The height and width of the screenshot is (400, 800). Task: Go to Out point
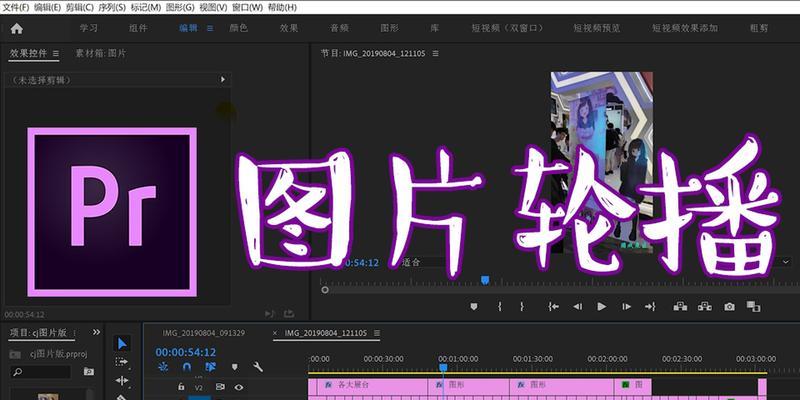tap(650, 306)
